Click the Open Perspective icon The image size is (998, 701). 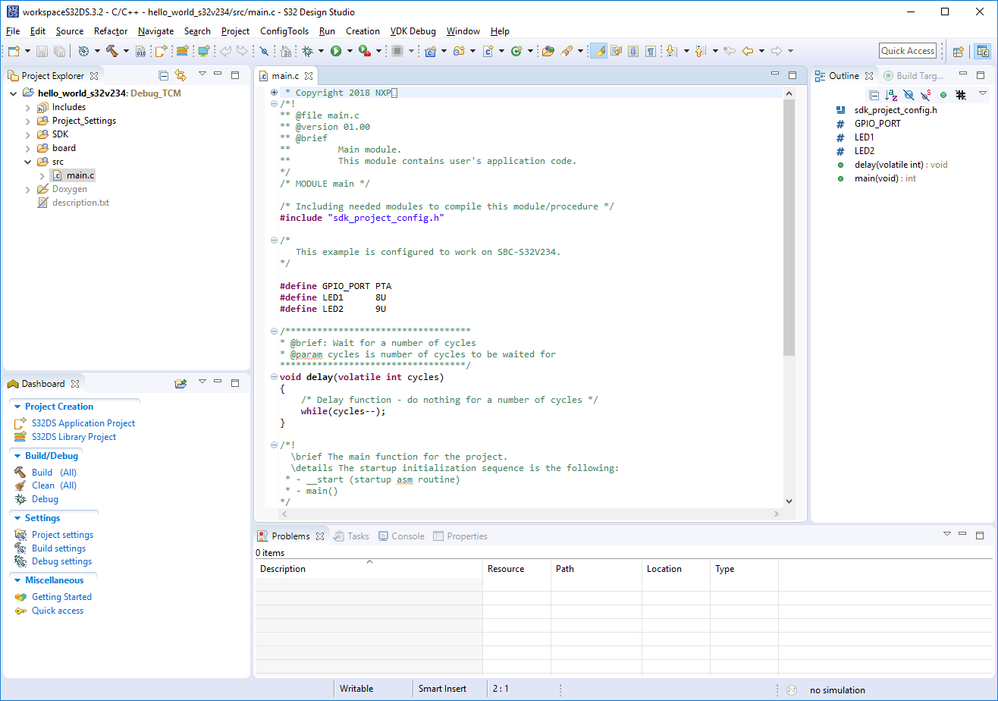957,51
